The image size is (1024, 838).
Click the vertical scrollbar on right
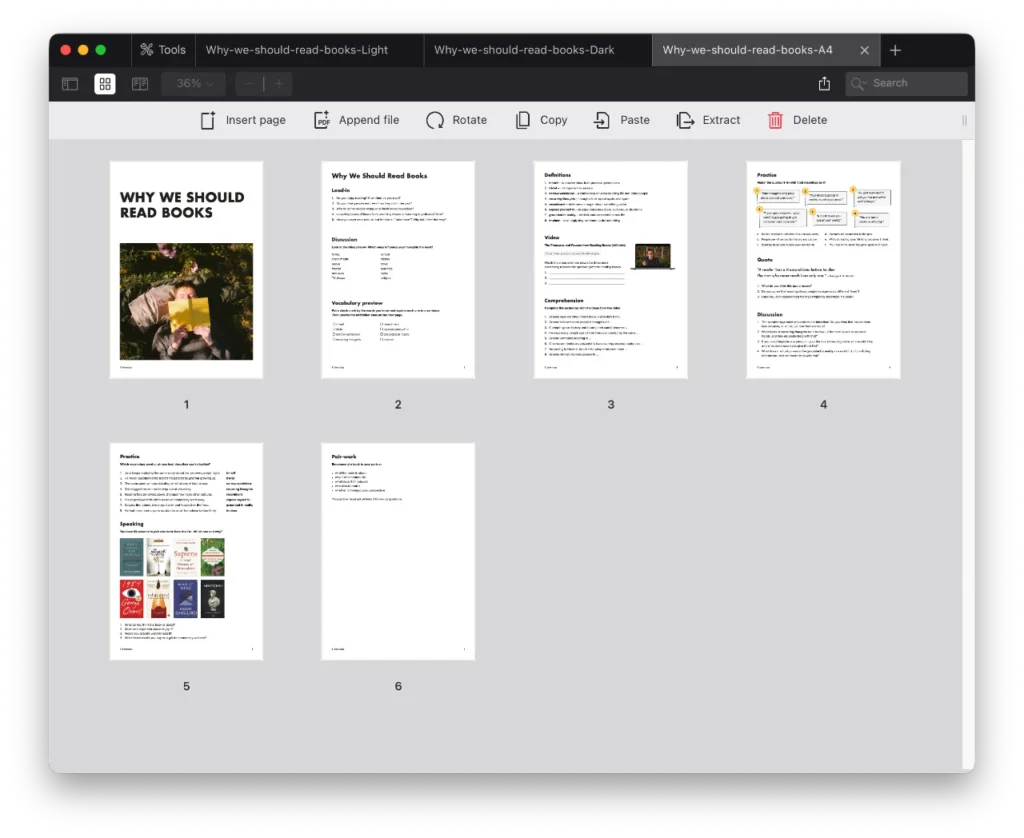click(x=968, y=455)
